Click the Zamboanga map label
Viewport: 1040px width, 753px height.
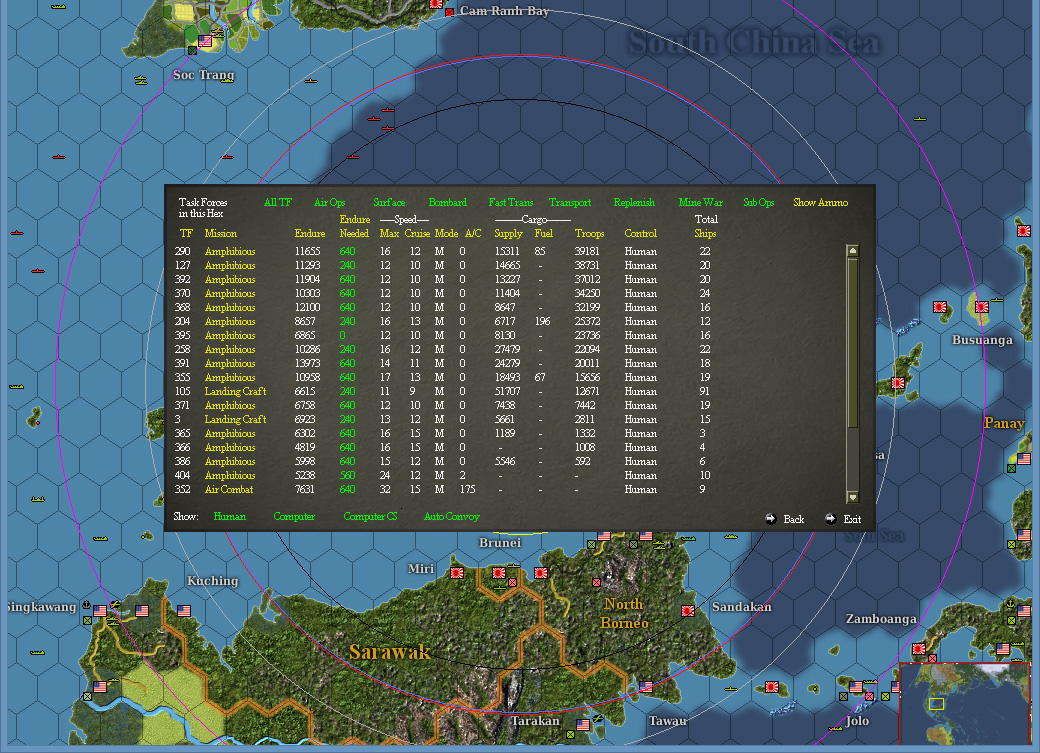tap(881, 619)
